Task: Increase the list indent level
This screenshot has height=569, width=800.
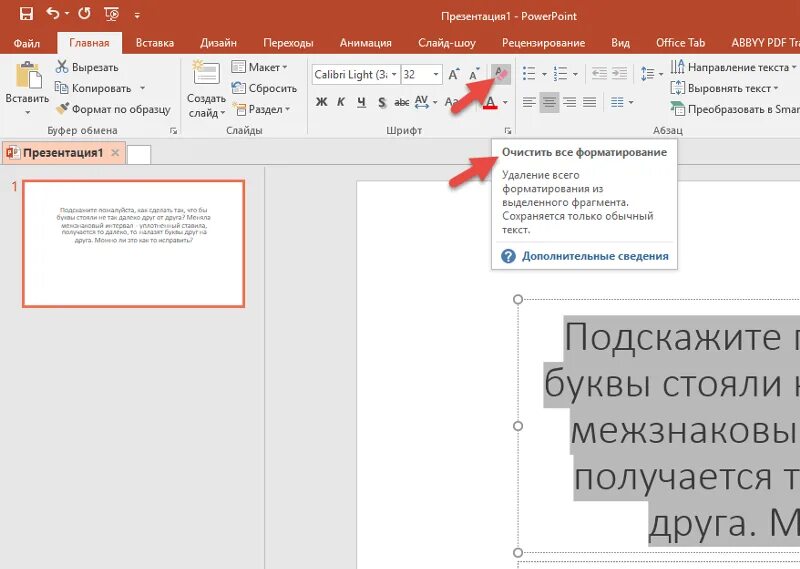Action: [x=619, y=74]
